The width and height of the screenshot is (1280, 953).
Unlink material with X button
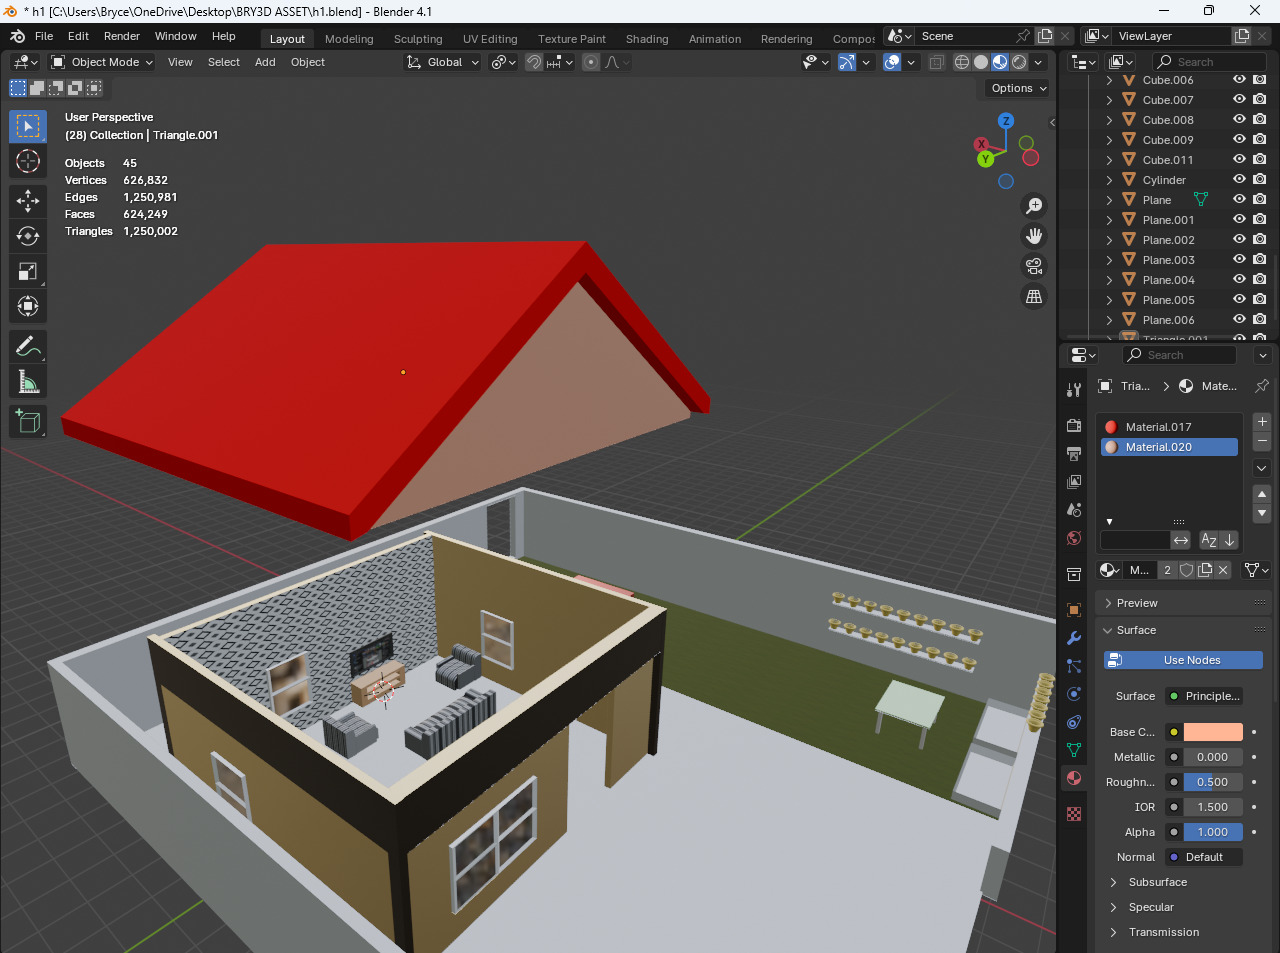[1223, 570]
